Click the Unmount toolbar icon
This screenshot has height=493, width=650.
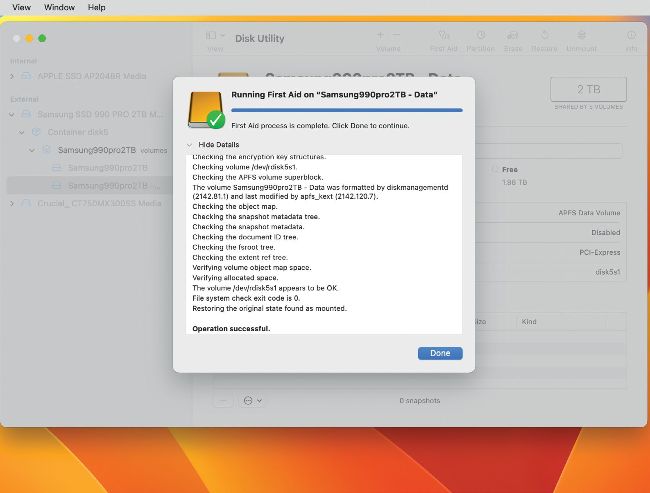coord(582,38)
